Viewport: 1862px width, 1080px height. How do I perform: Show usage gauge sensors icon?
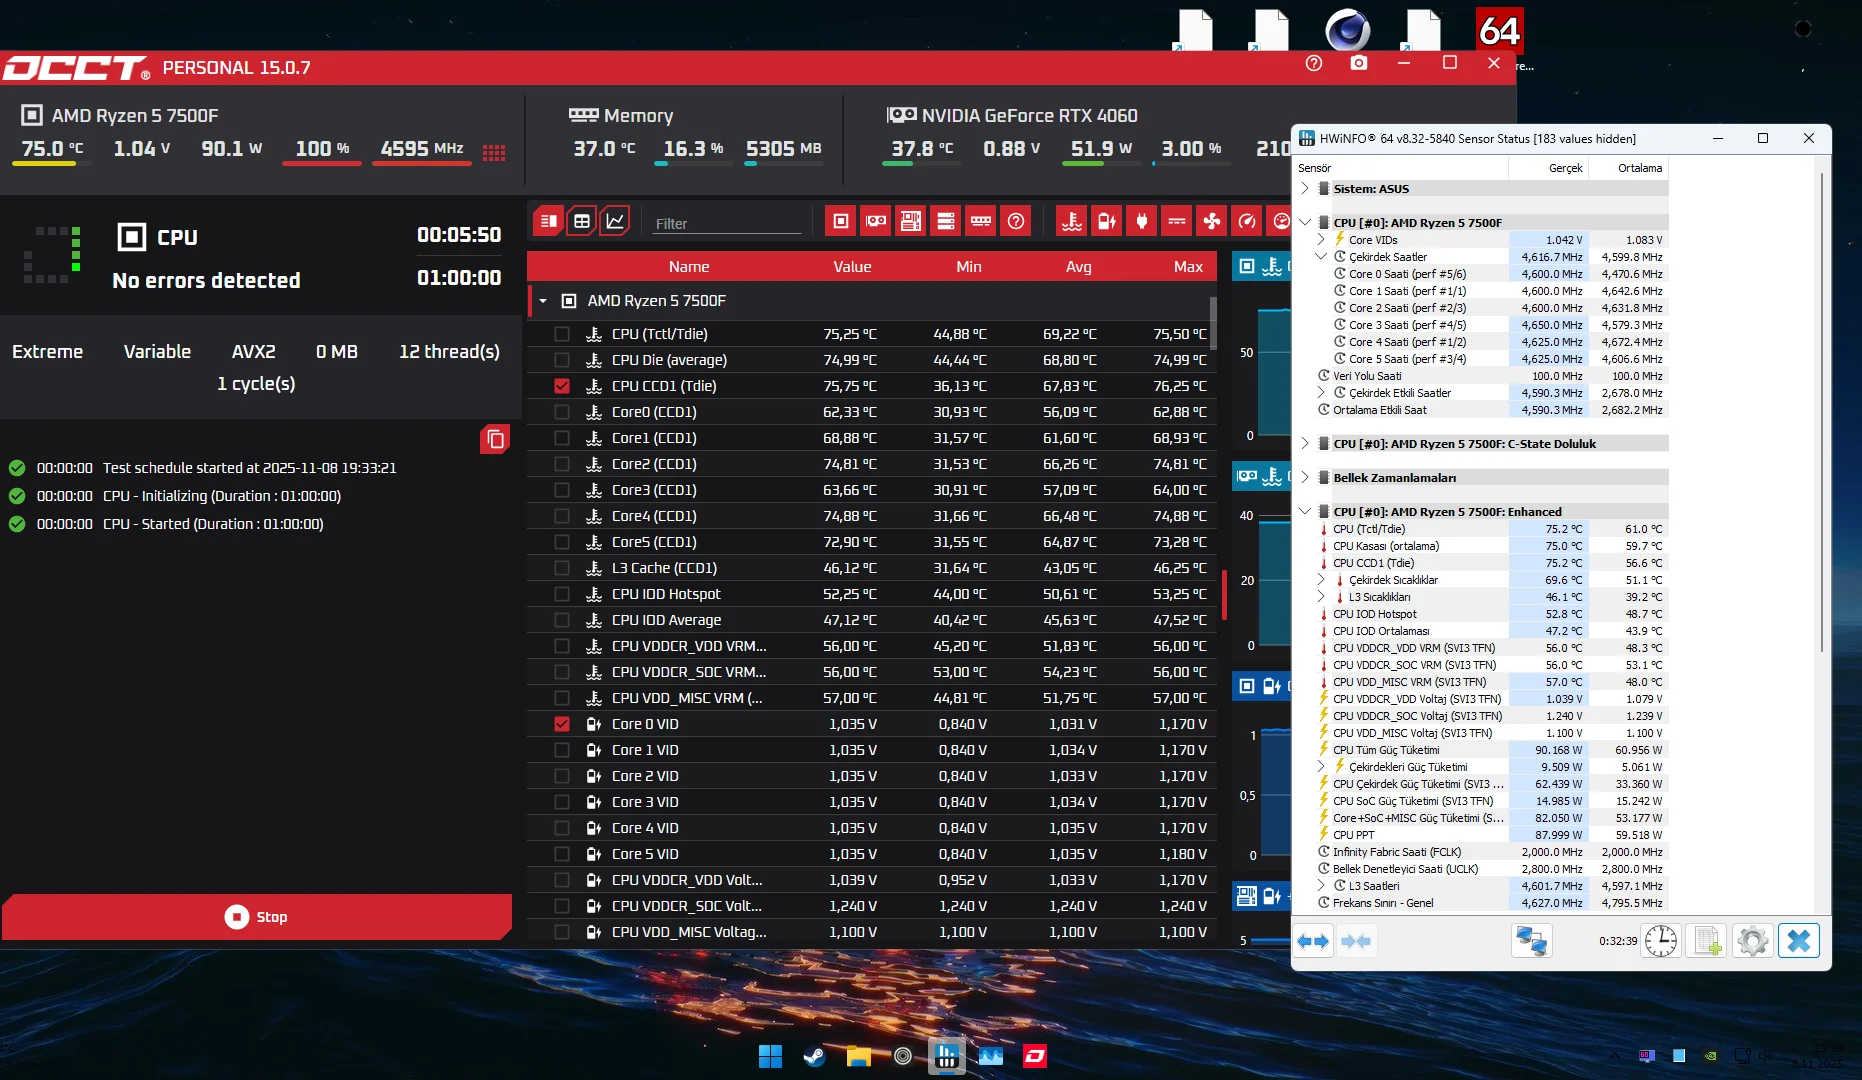(1247, 221)
